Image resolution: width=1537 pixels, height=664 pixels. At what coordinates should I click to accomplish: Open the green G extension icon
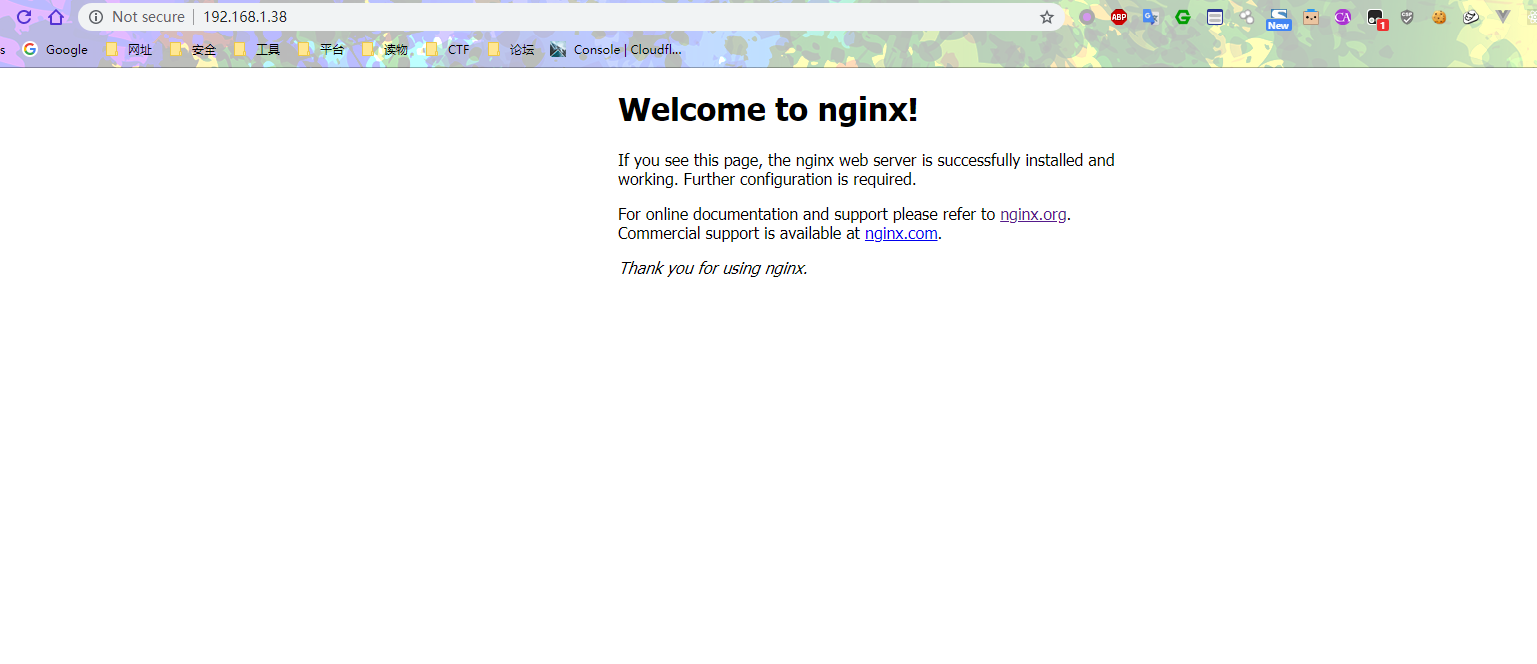click(1183, 17)
